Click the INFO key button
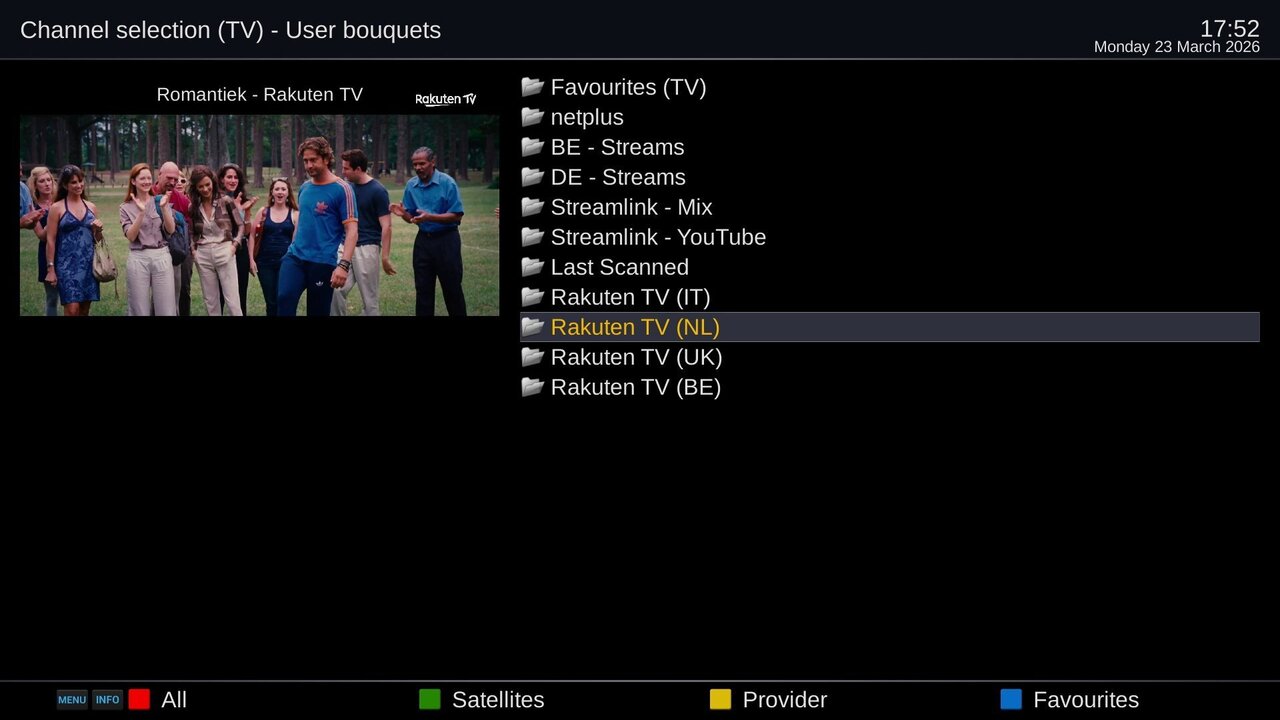Screen dimensions: 1280x720 point(107,700)
